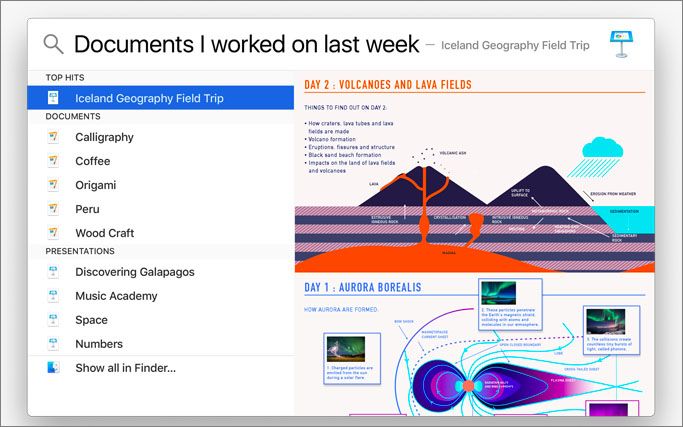This screenshot has width=683, height=427.
Task: Open the Calligraphy document result
Action: [x=161, y=137]
